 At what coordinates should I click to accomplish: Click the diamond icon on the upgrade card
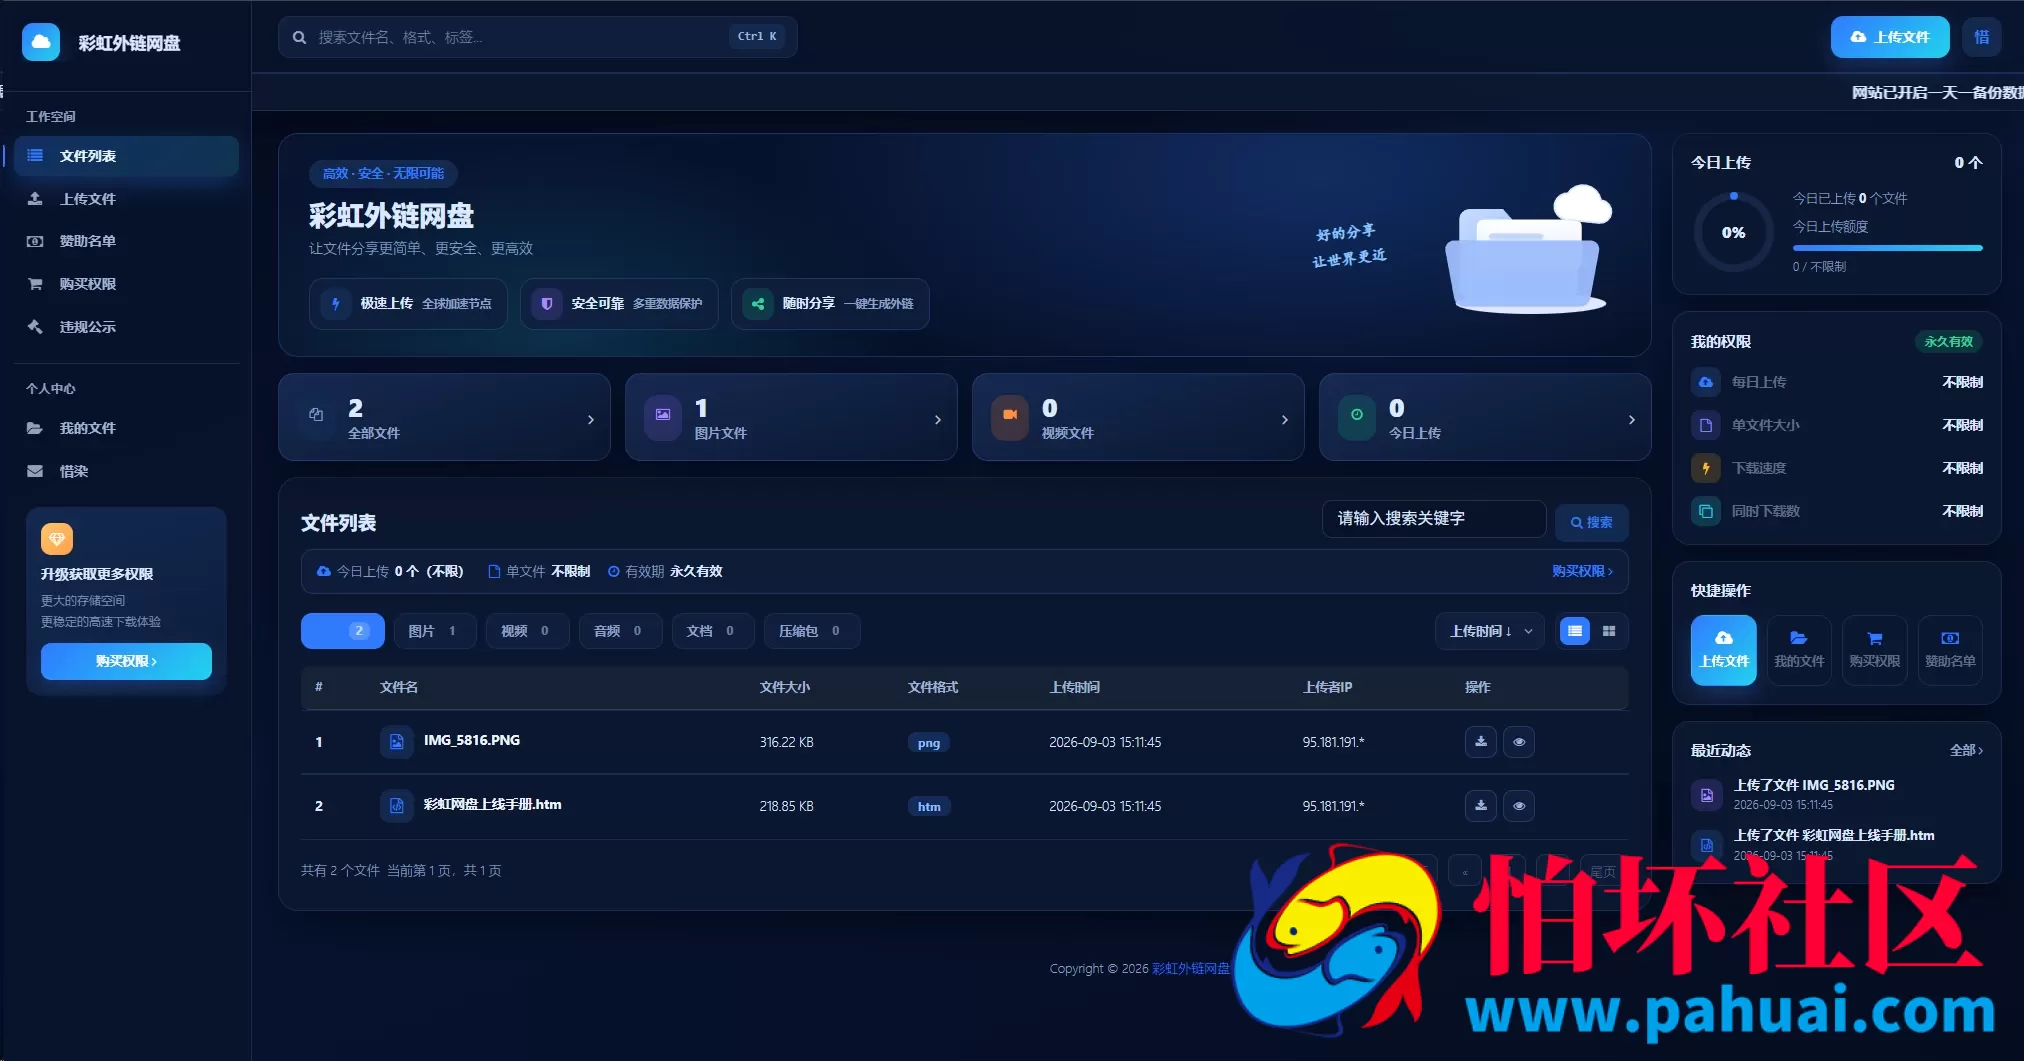(x=57, y=539)
